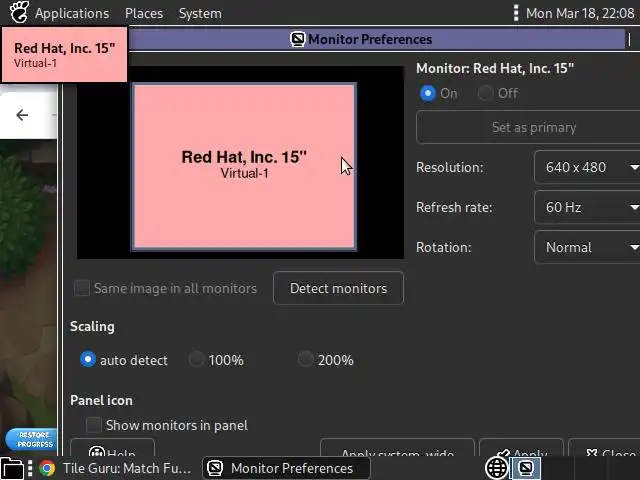Open the Refresh rate dropdown showing 60 Hz
The height and width of the screenshot is (480, 640).
click(587, 207)
